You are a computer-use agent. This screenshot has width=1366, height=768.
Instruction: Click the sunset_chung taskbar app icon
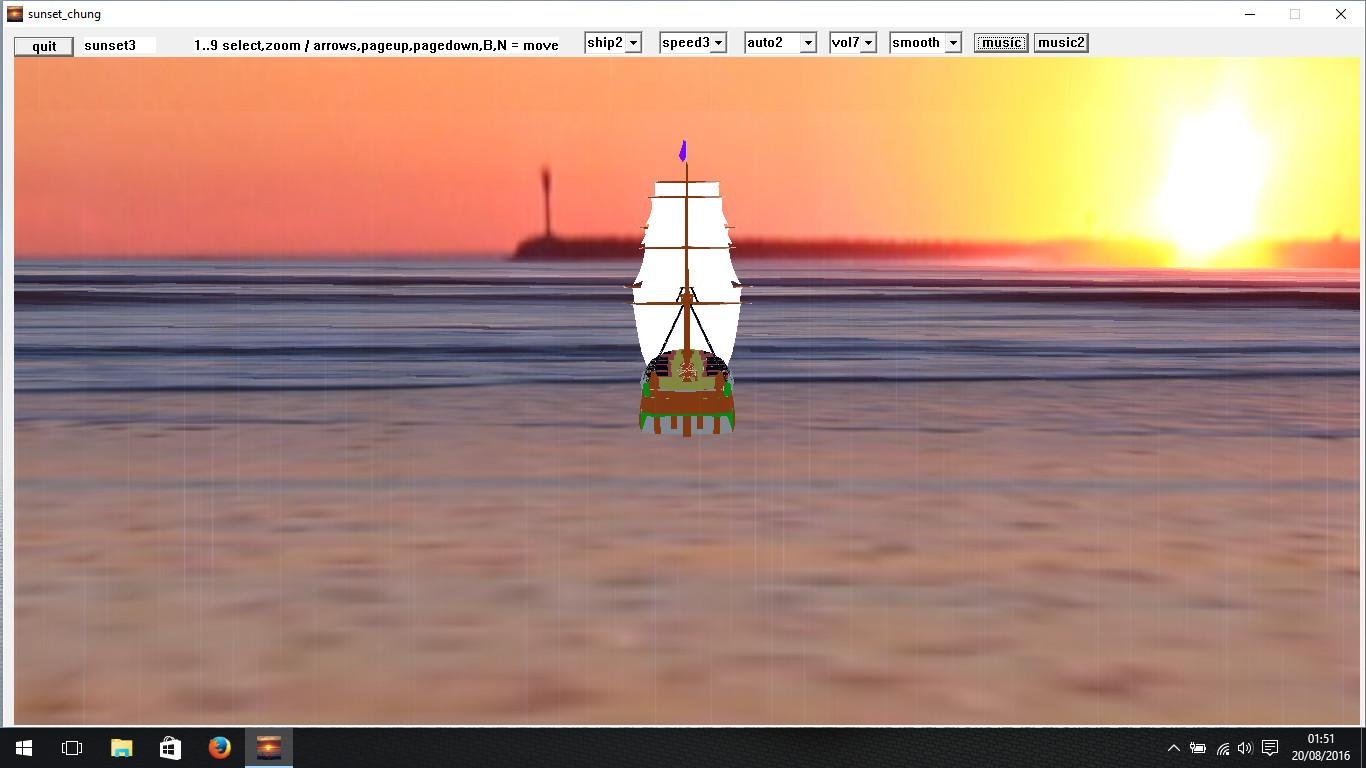pos(268,748)
